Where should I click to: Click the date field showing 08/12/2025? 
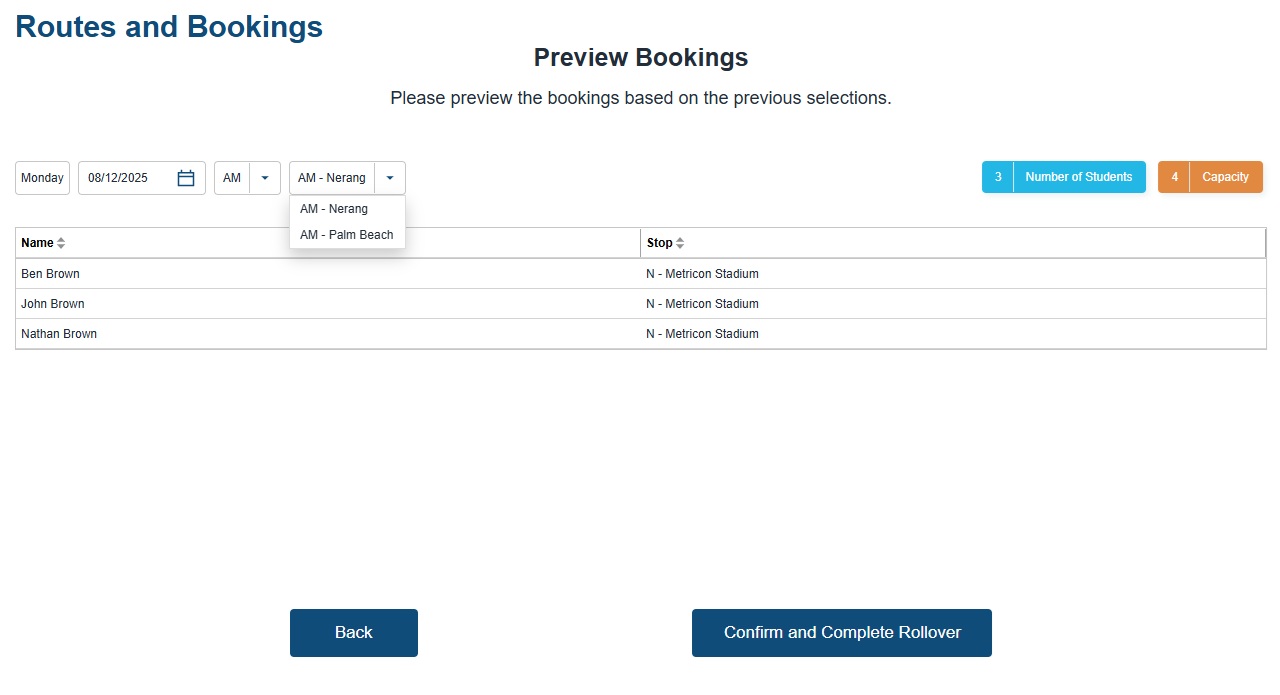(x=124, y=178)
